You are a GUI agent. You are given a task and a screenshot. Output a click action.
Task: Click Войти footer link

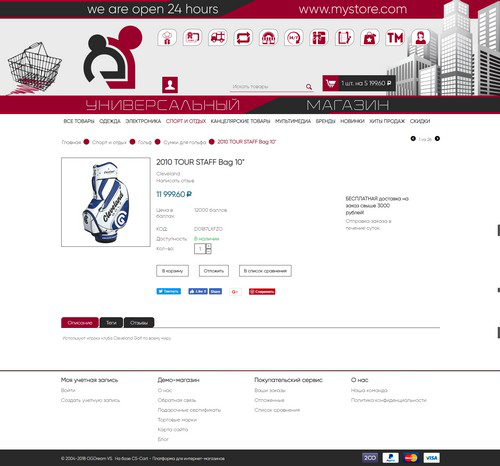point(68,390)
